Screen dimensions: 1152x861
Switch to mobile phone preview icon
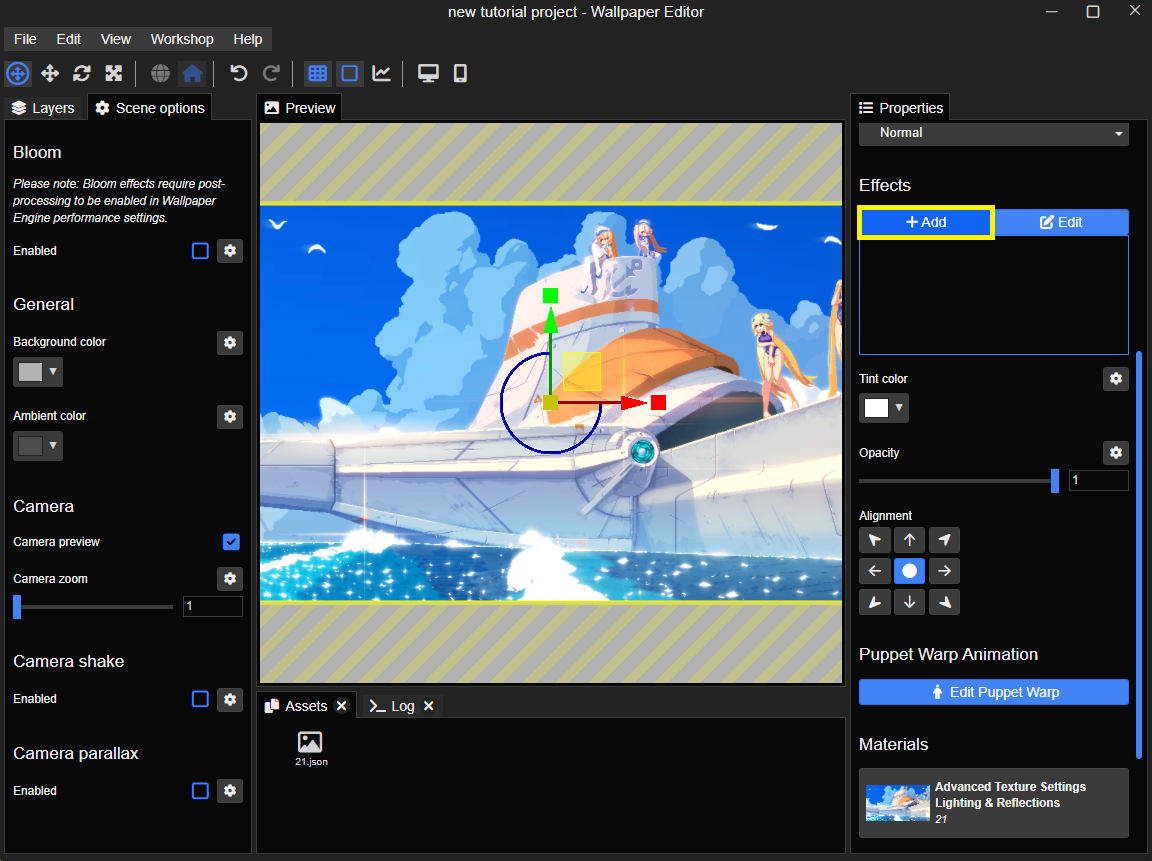(461, 73)
